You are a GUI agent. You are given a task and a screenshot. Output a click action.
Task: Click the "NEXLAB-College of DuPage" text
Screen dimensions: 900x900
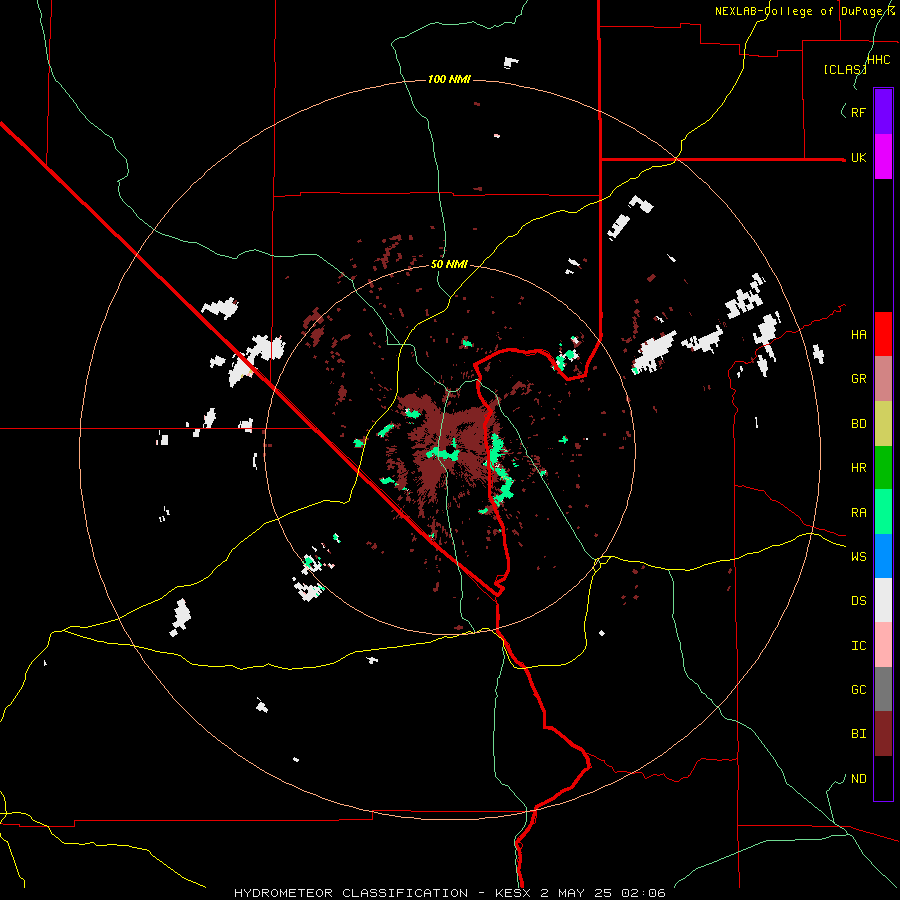[801, 11]
